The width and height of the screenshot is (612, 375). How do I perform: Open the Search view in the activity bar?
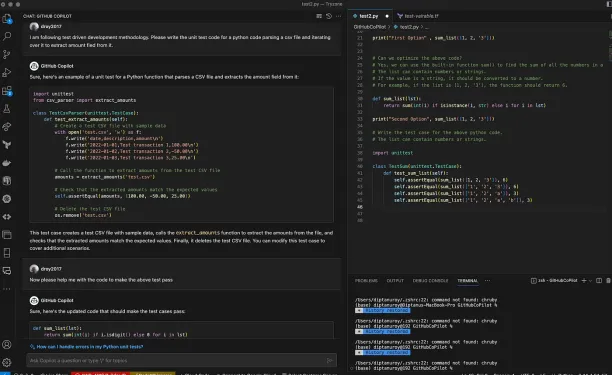[x=7, y=36]
